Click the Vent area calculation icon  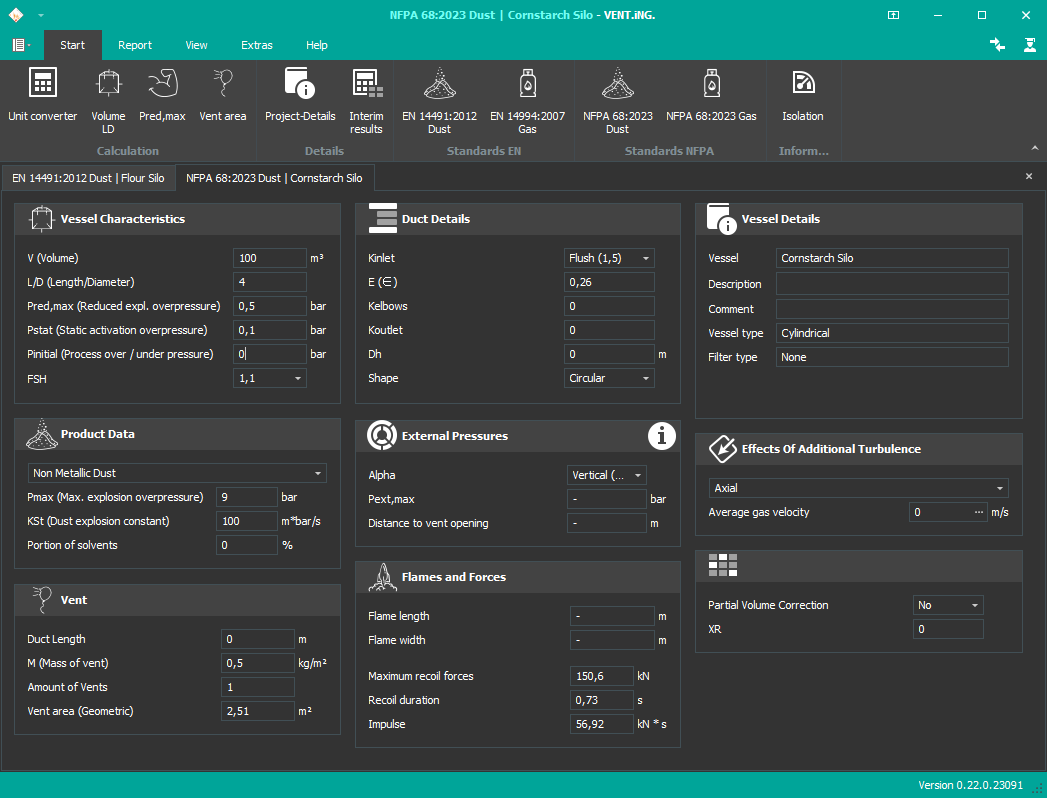(x=222, y=97)
